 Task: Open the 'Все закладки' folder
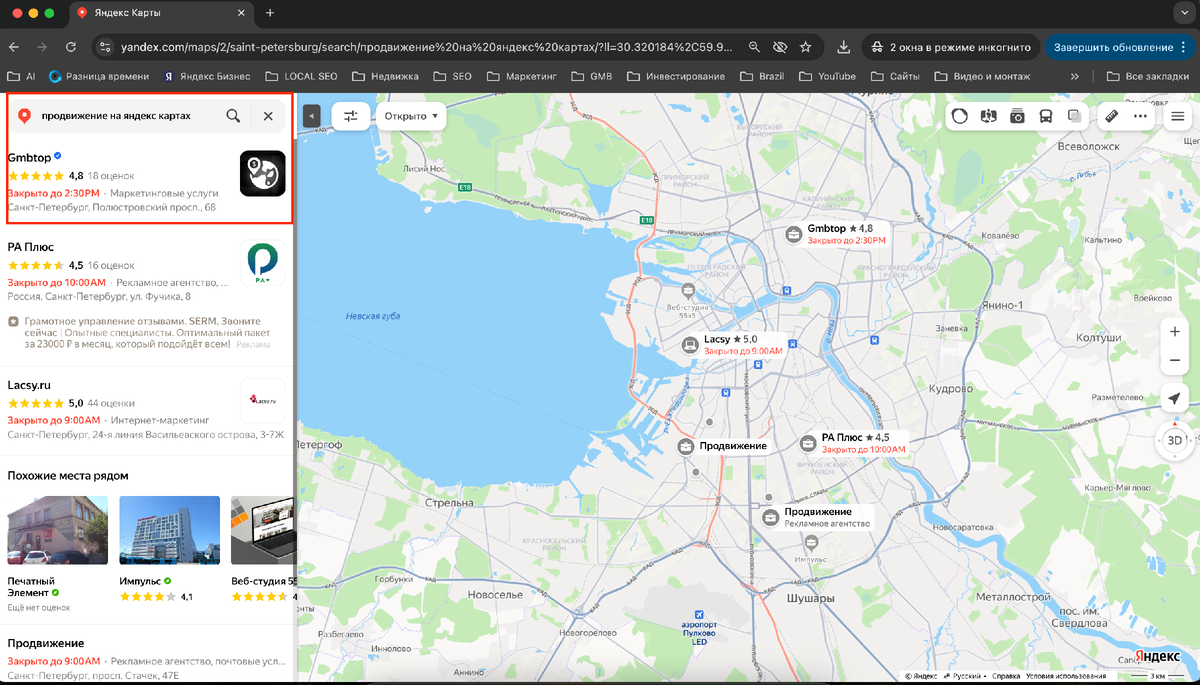click(x=1147, y=76)
